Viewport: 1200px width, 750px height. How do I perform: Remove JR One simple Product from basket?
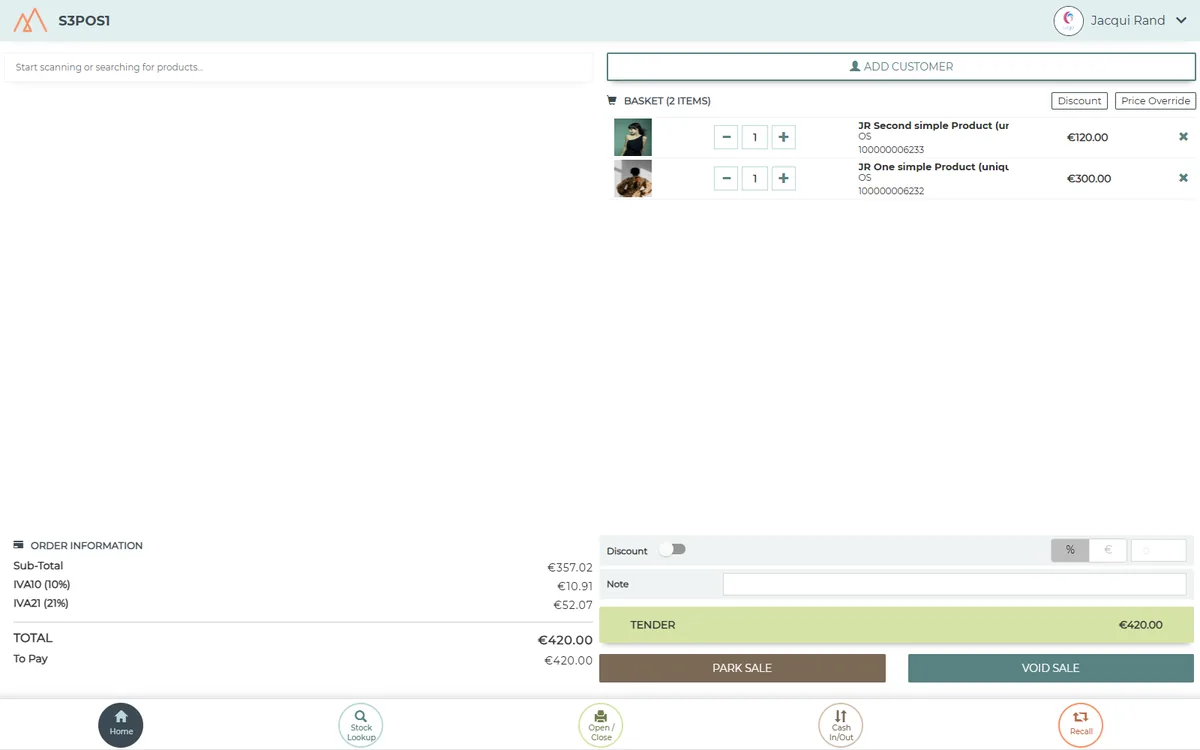click(x=1183, y=178)
